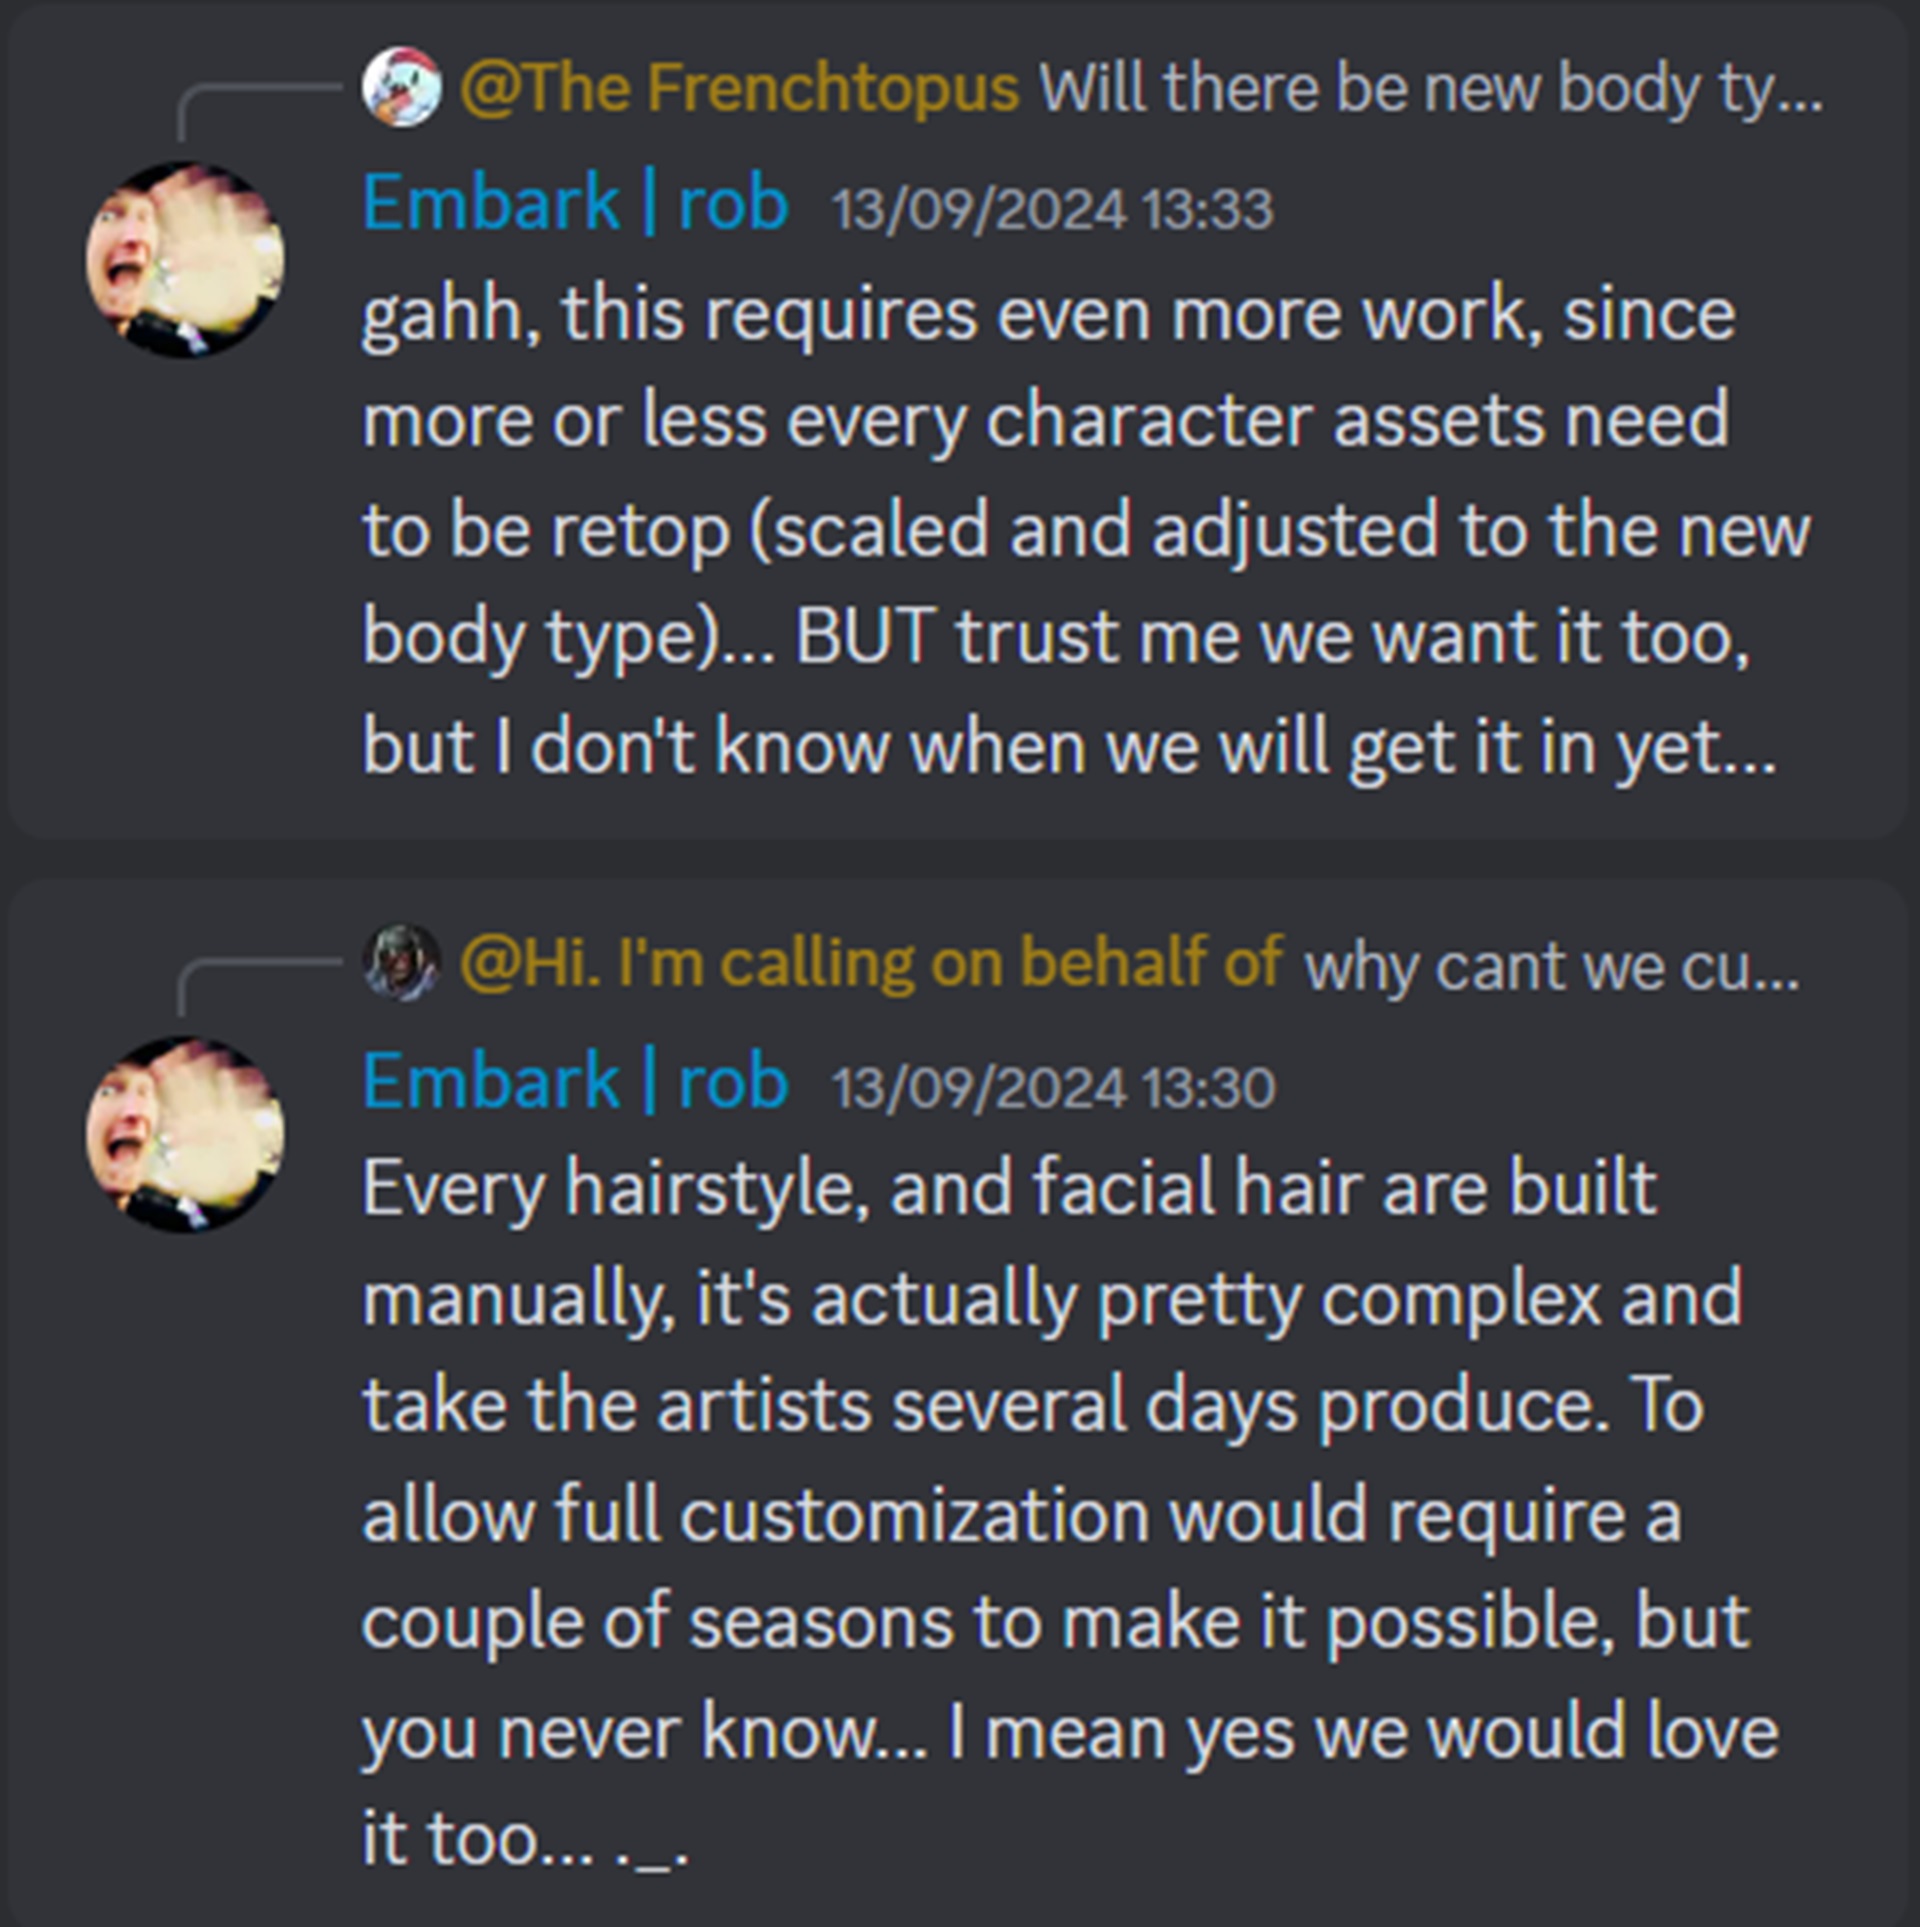Open the '@Hi. I'm calling on behalf of' mention
Screen dimensions: 1920x1927
[x=871, y=964]
